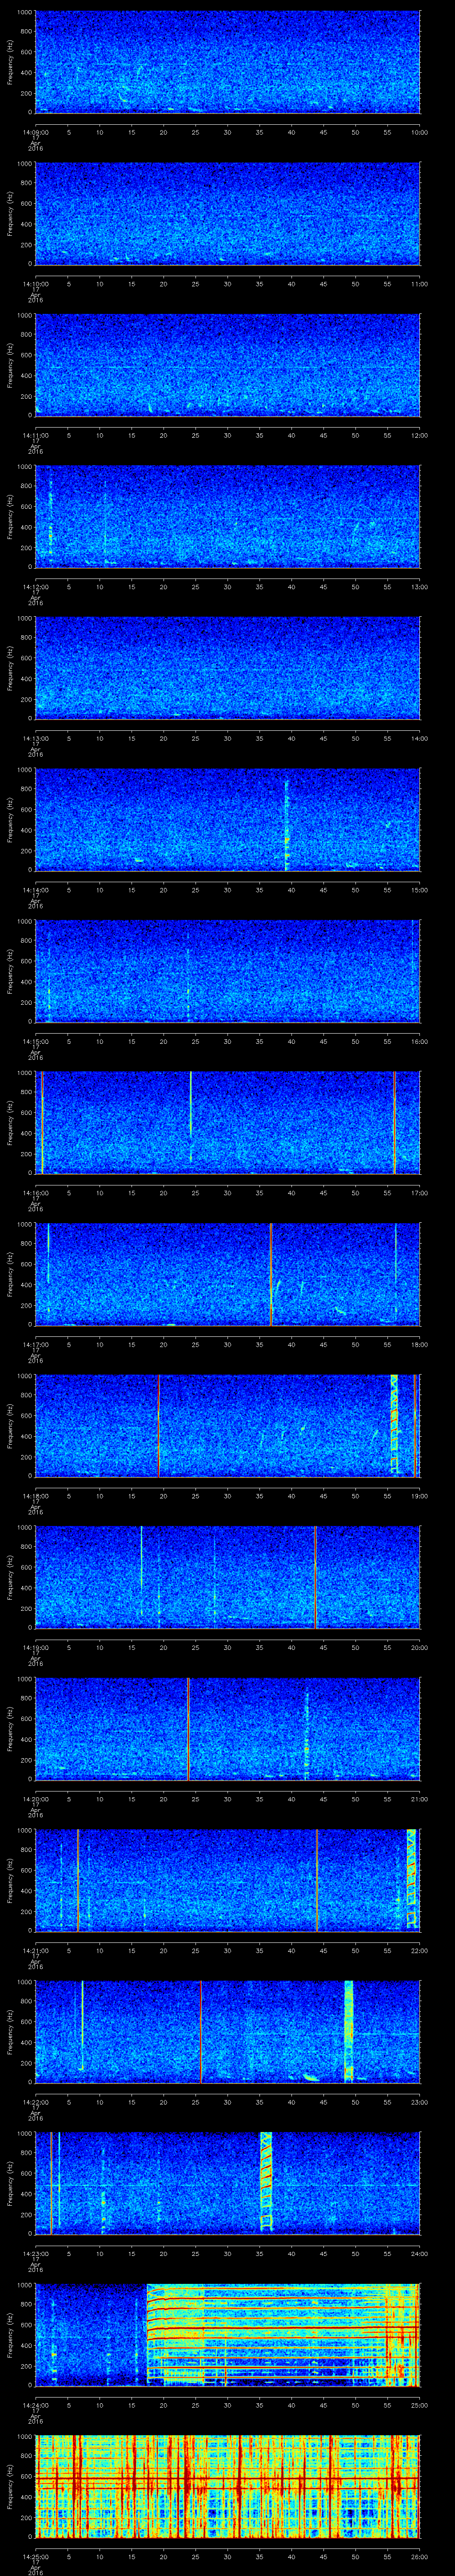This screenshot has height=2576, width=455.
Task: Click the spectrogram panel starting at 14:19:00
Action: point(227,1577)
